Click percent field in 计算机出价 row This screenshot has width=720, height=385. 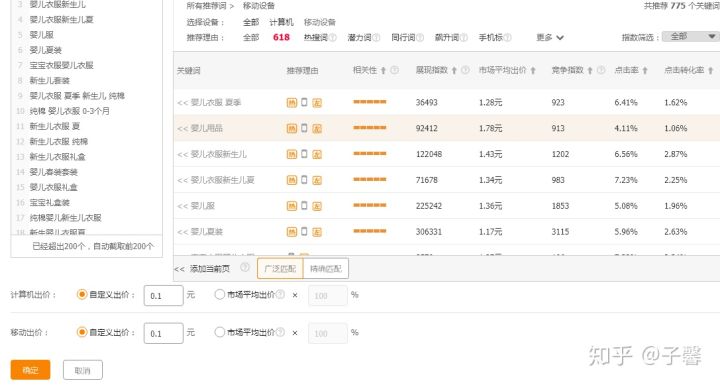coord(328,295)
